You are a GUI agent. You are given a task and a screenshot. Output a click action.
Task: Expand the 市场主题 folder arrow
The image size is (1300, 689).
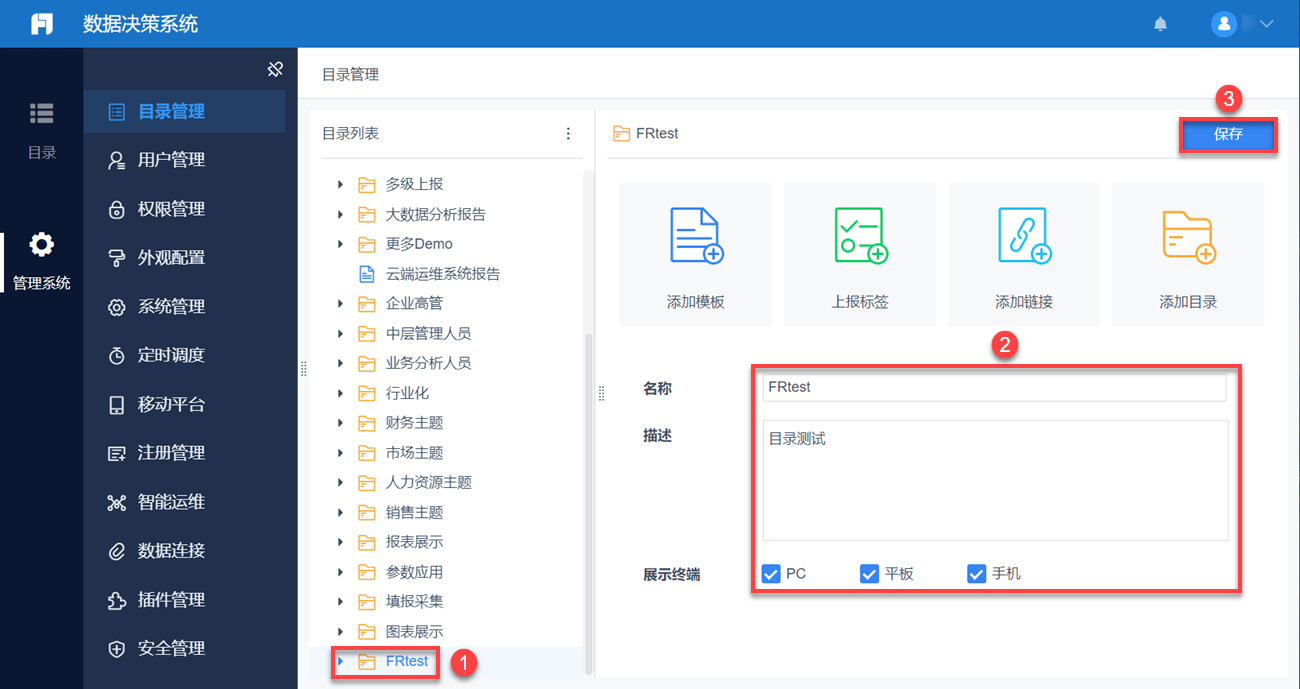(340, 453)
